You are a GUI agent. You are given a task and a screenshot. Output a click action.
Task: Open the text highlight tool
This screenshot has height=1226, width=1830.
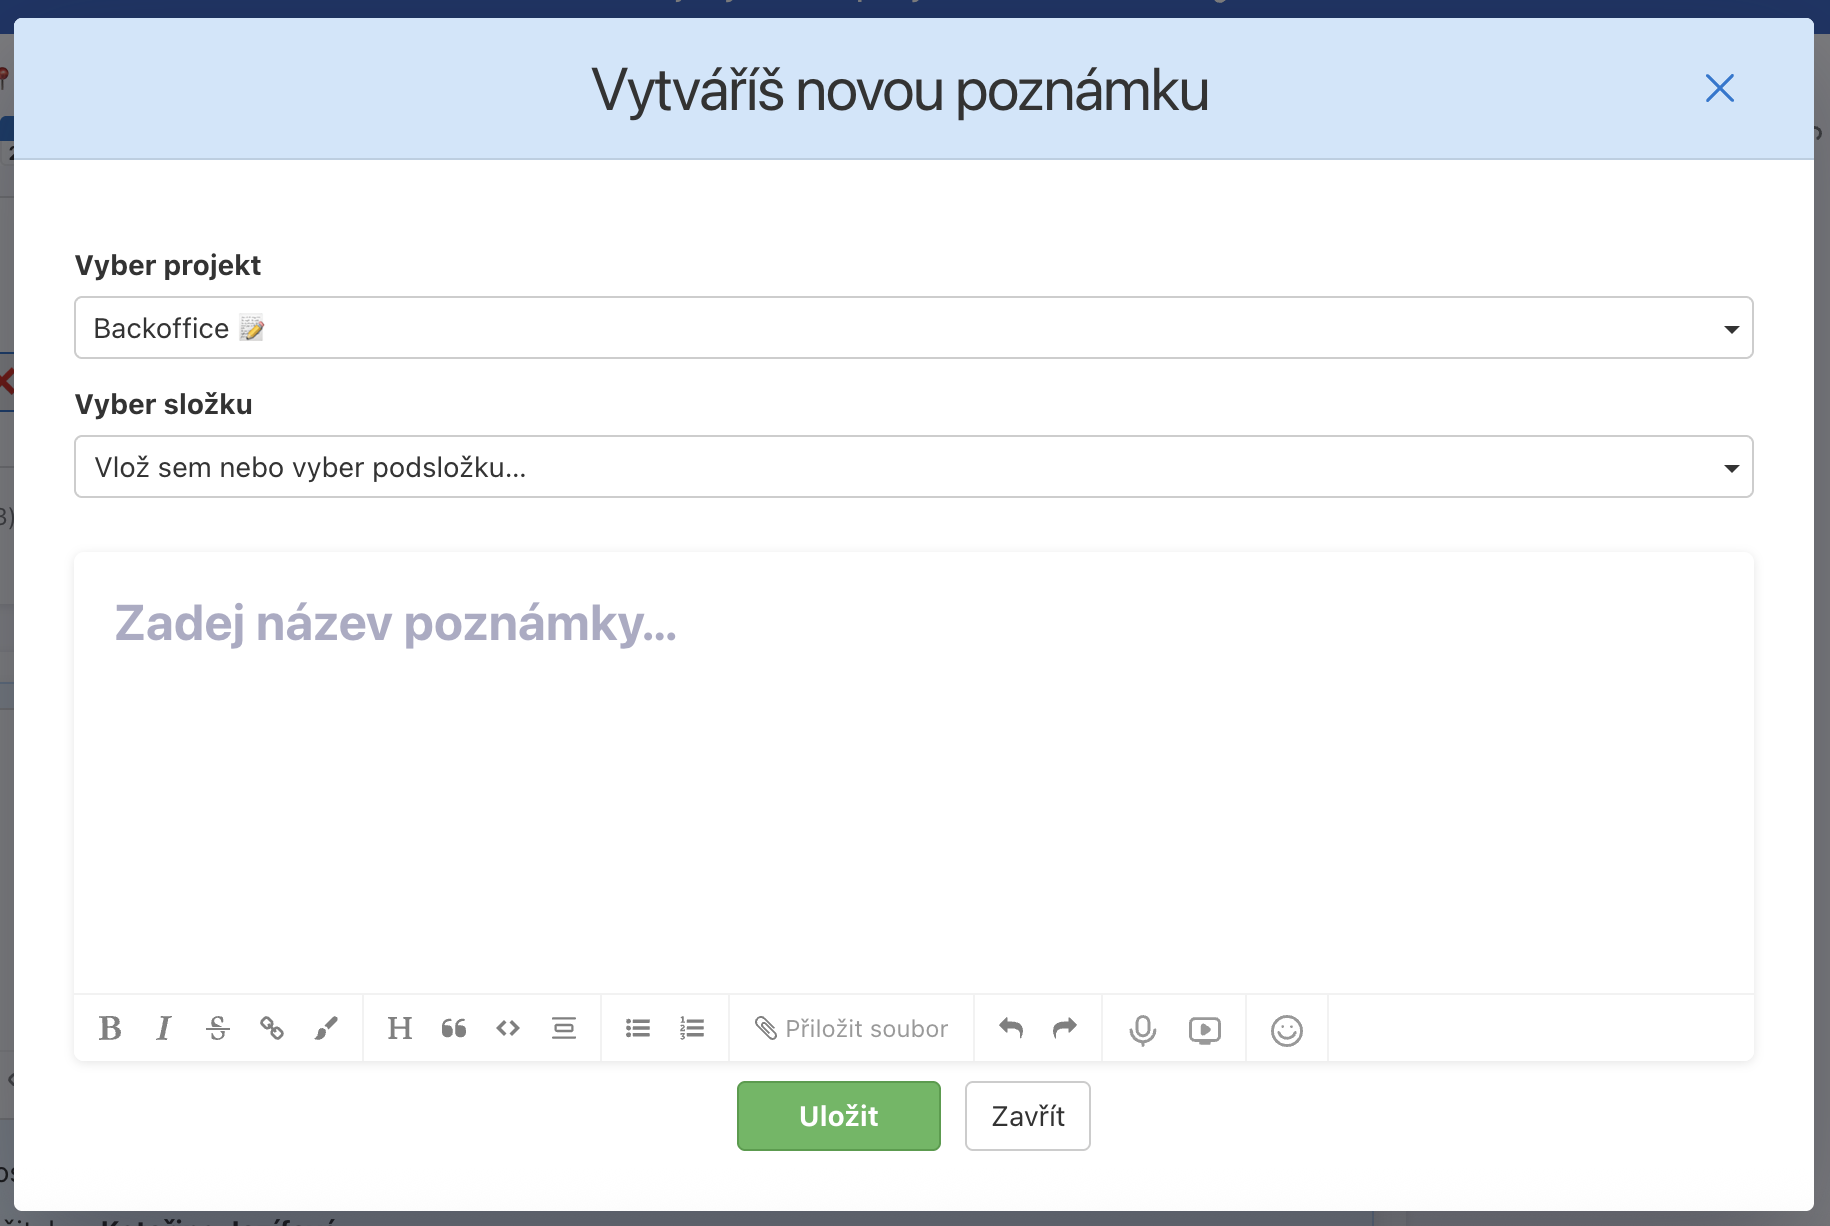point(326,1028)
